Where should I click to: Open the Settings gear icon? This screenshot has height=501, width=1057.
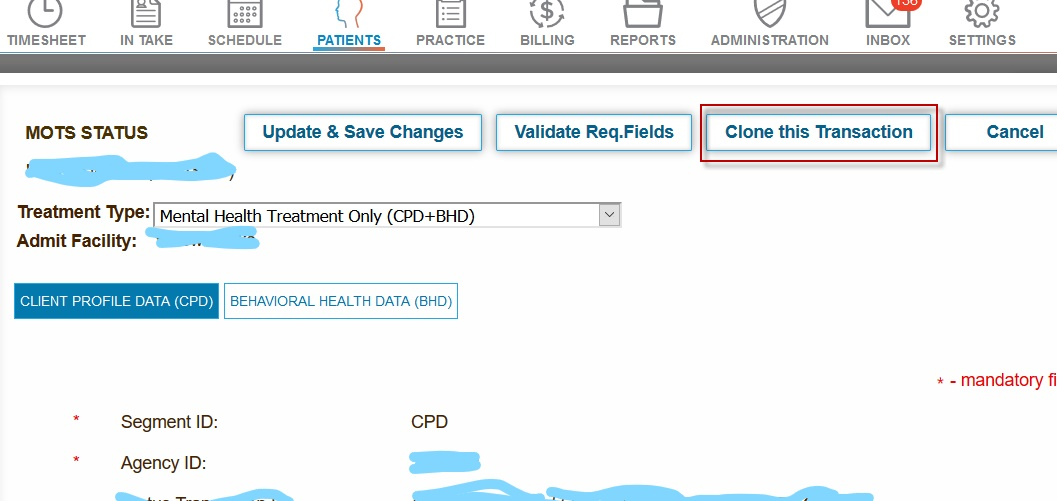coord(981,12)
